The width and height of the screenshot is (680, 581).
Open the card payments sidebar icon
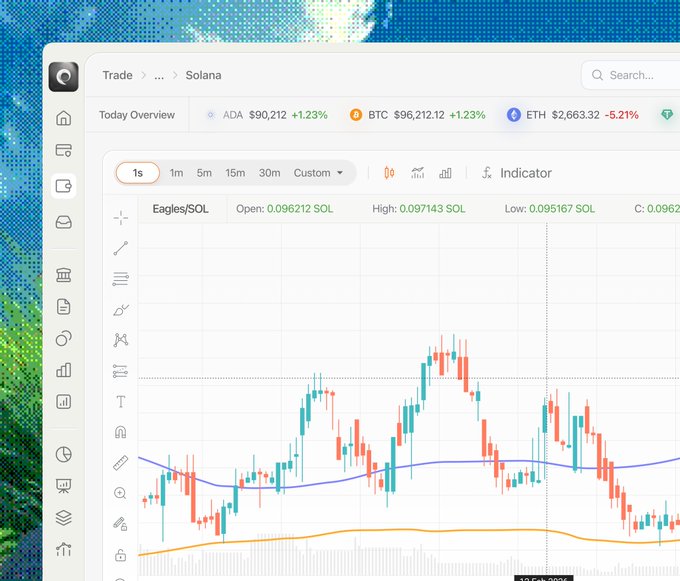click(64, 150)
